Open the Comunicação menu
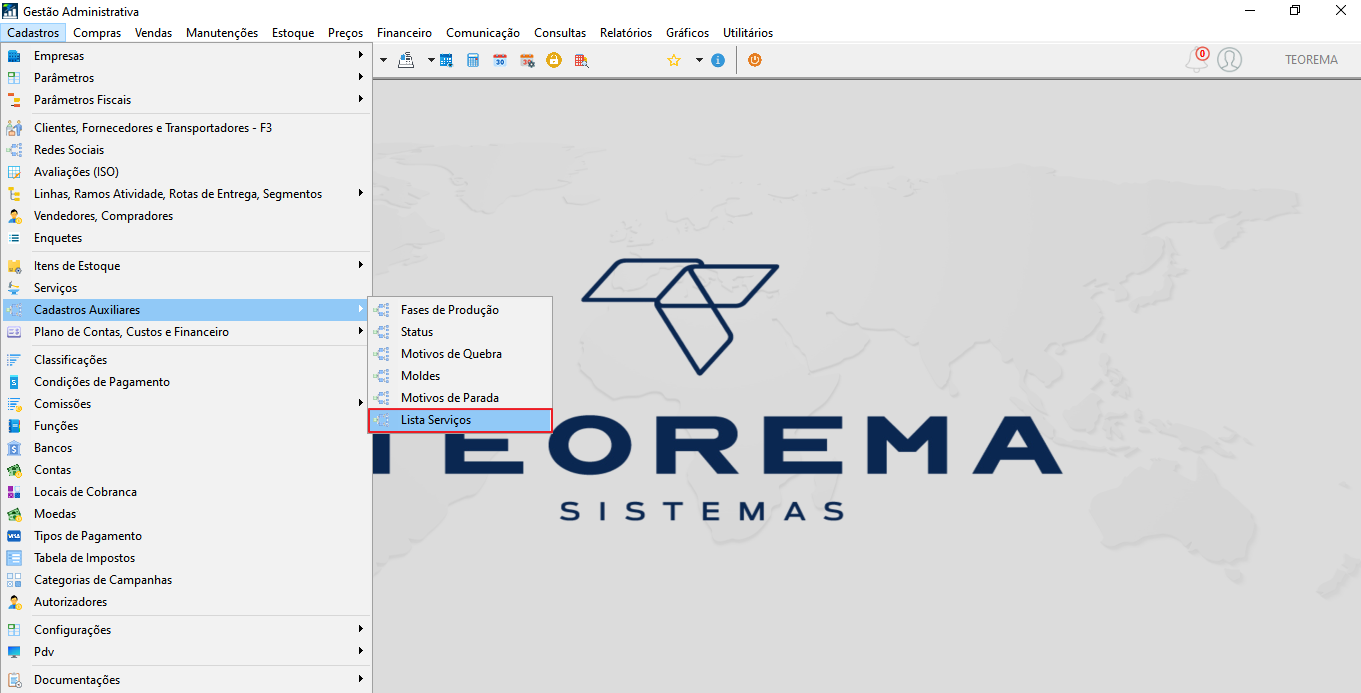This screenshot has height=693, width=1361. click(483, 33)
